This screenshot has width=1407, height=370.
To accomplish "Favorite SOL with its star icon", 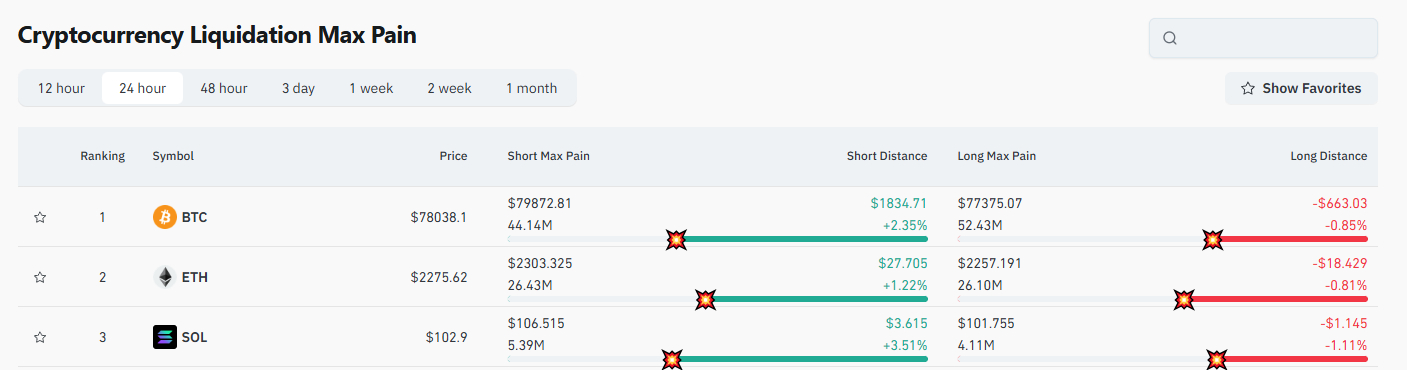I will (x=40, y=337).
